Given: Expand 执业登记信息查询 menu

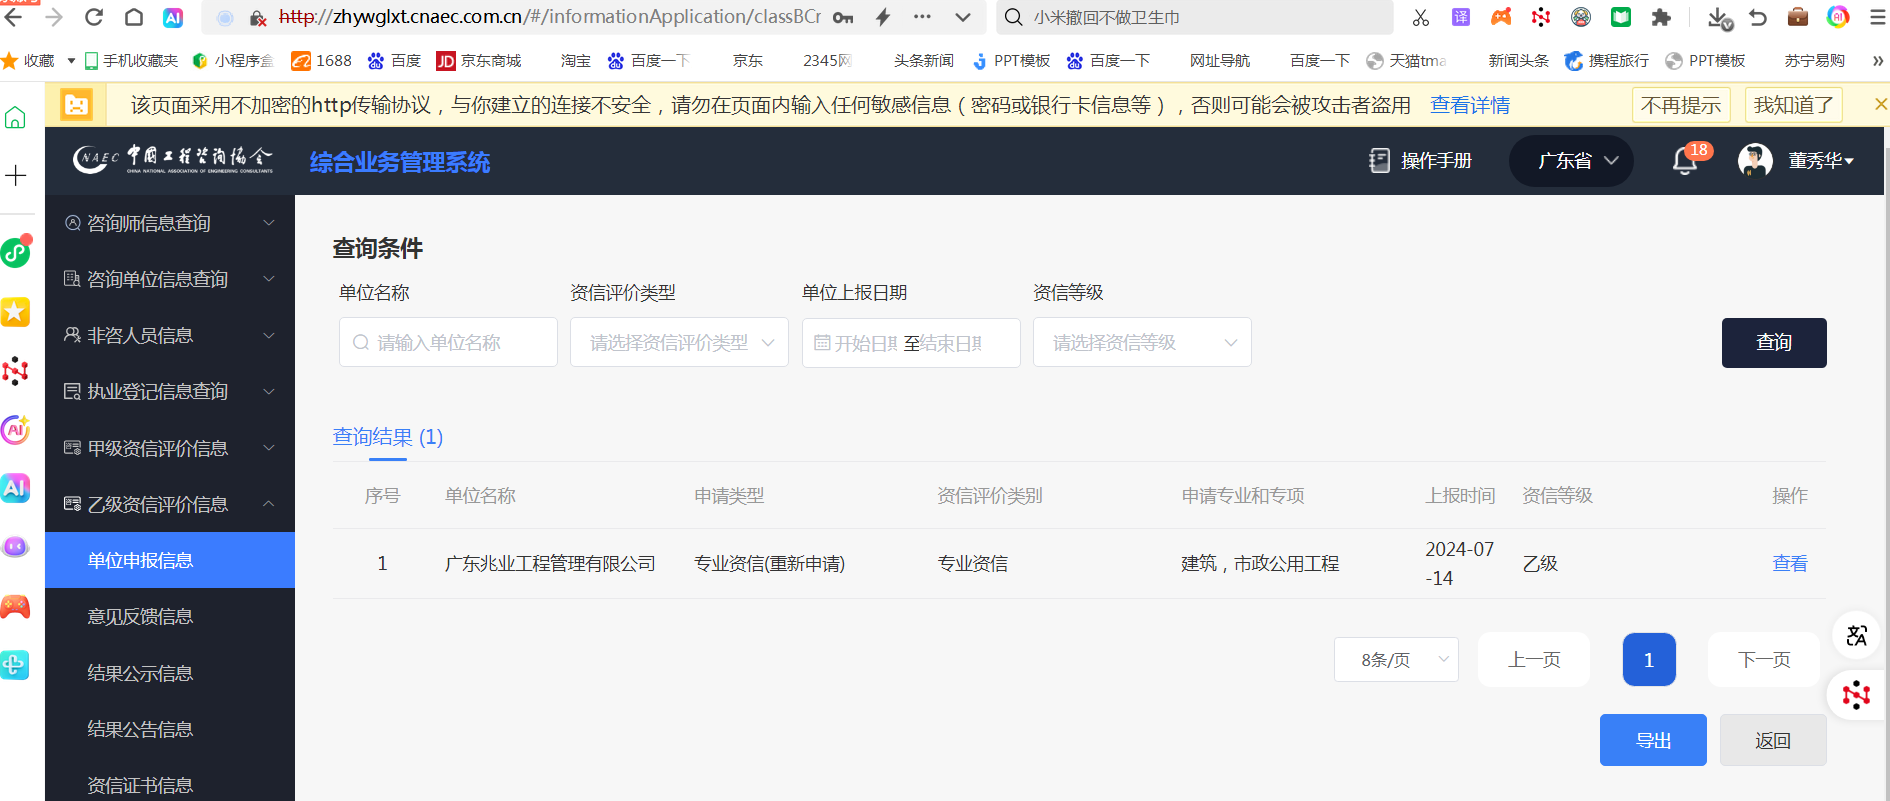Looking at the screenshot, I should tap(170, 391).
